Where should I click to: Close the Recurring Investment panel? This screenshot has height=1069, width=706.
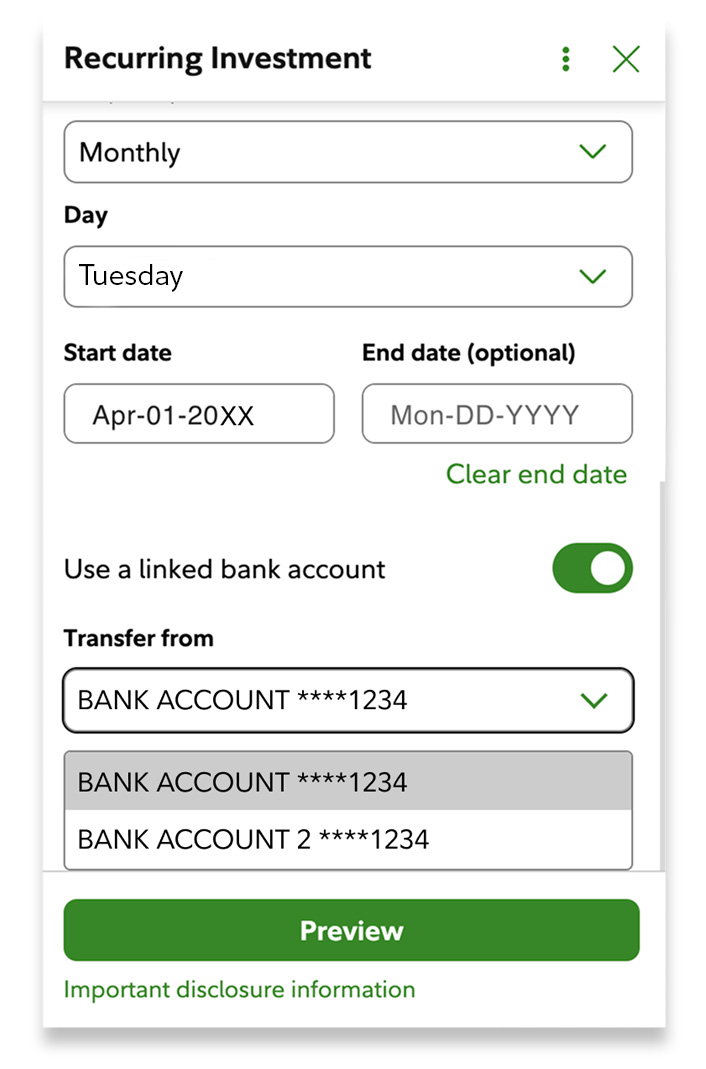click(x=626, y=60)
